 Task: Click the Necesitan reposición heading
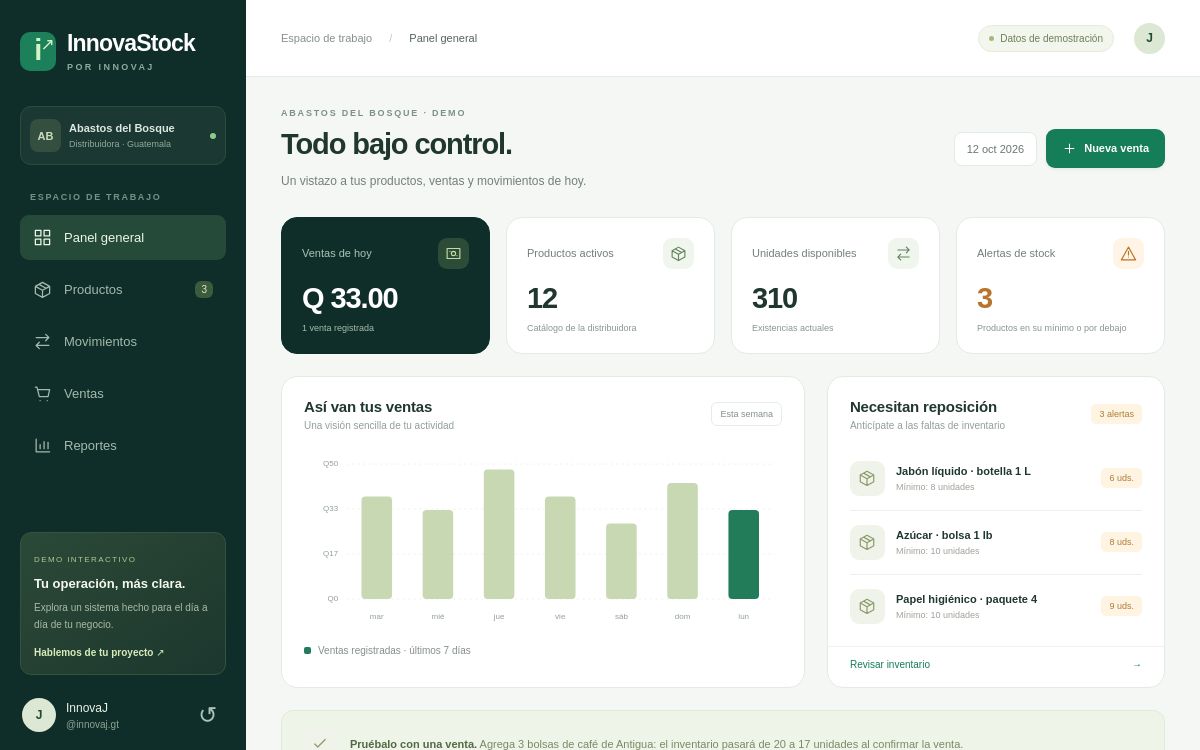(x=923, y=406)
